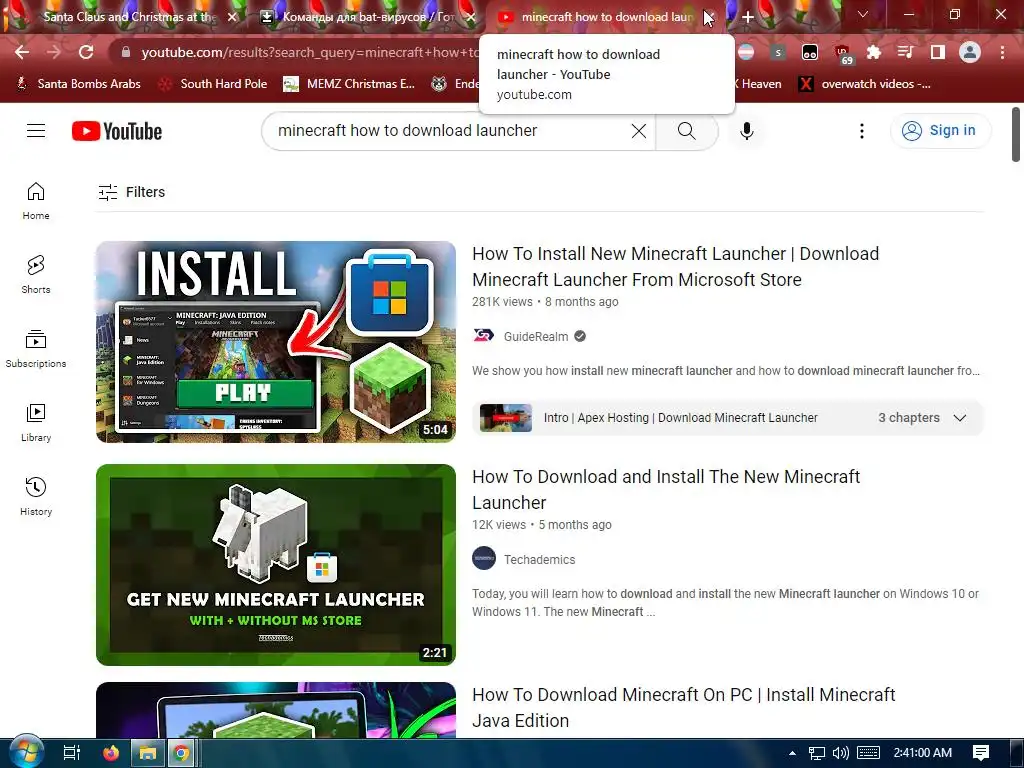1024x768 pixels.
Task: Click the browser back arrow
Action: click(x=22, y=52)
